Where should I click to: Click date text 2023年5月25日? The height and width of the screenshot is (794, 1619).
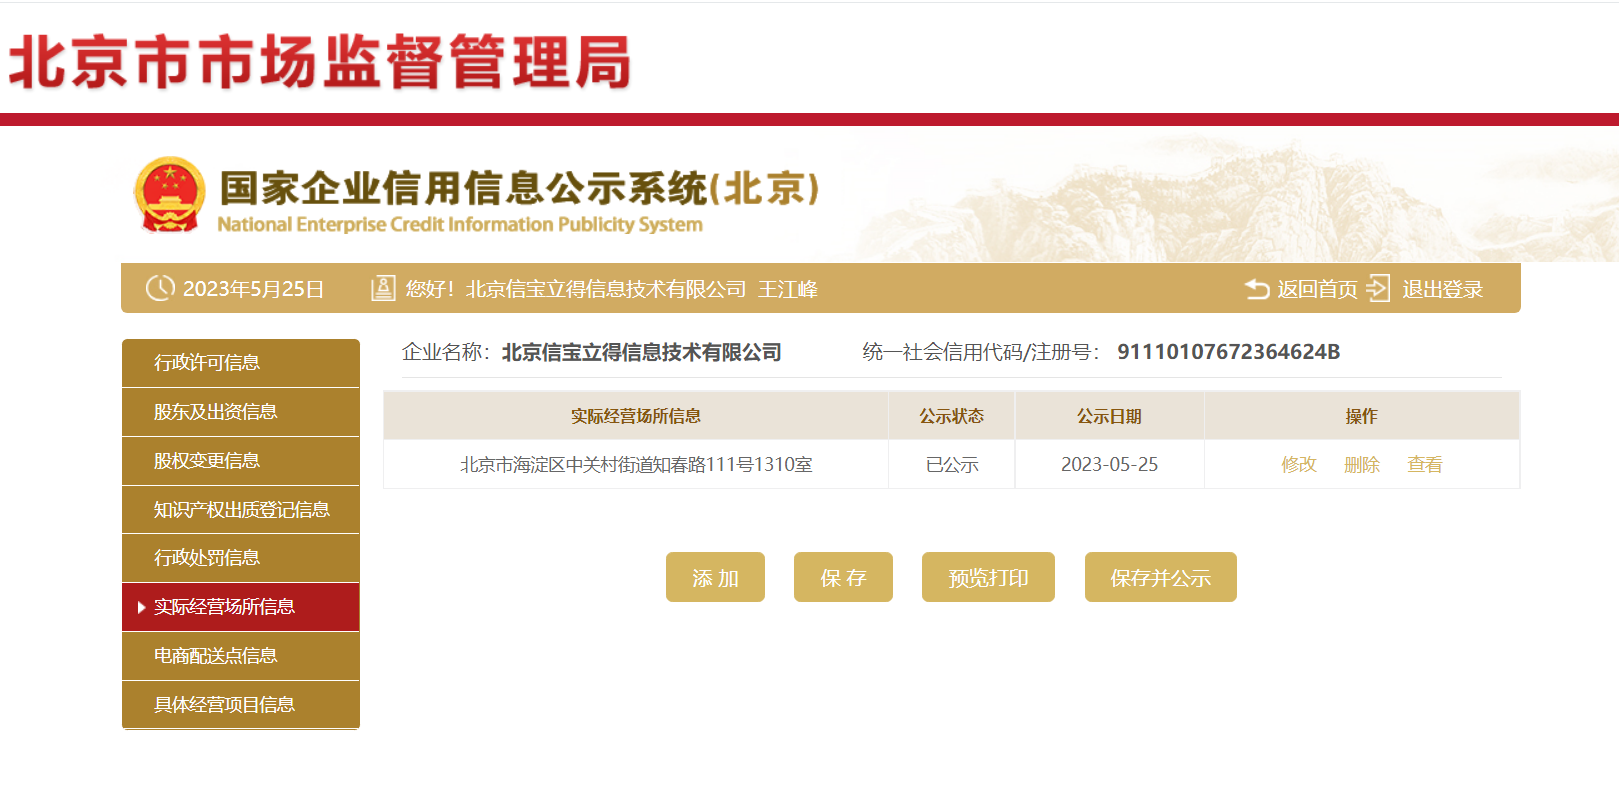click(x=253, y=289)
